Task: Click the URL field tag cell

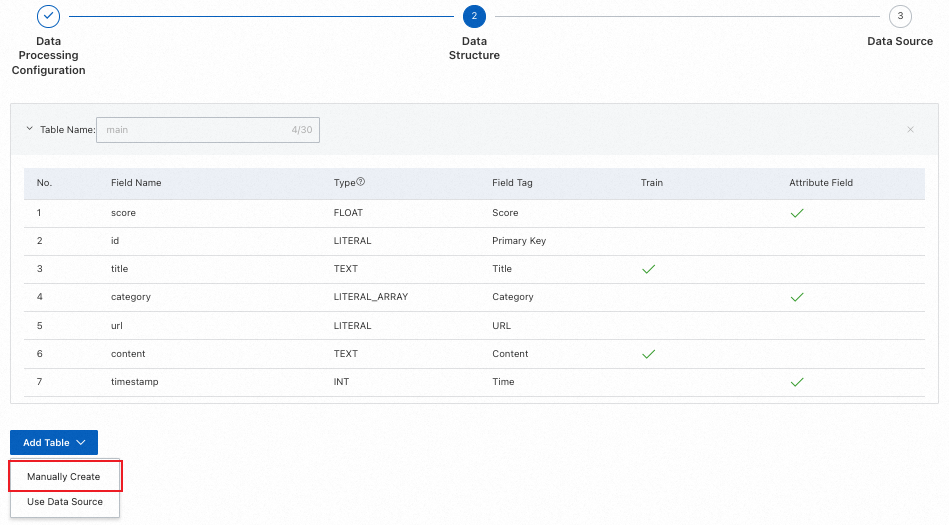Action: [x=501, y=326]
